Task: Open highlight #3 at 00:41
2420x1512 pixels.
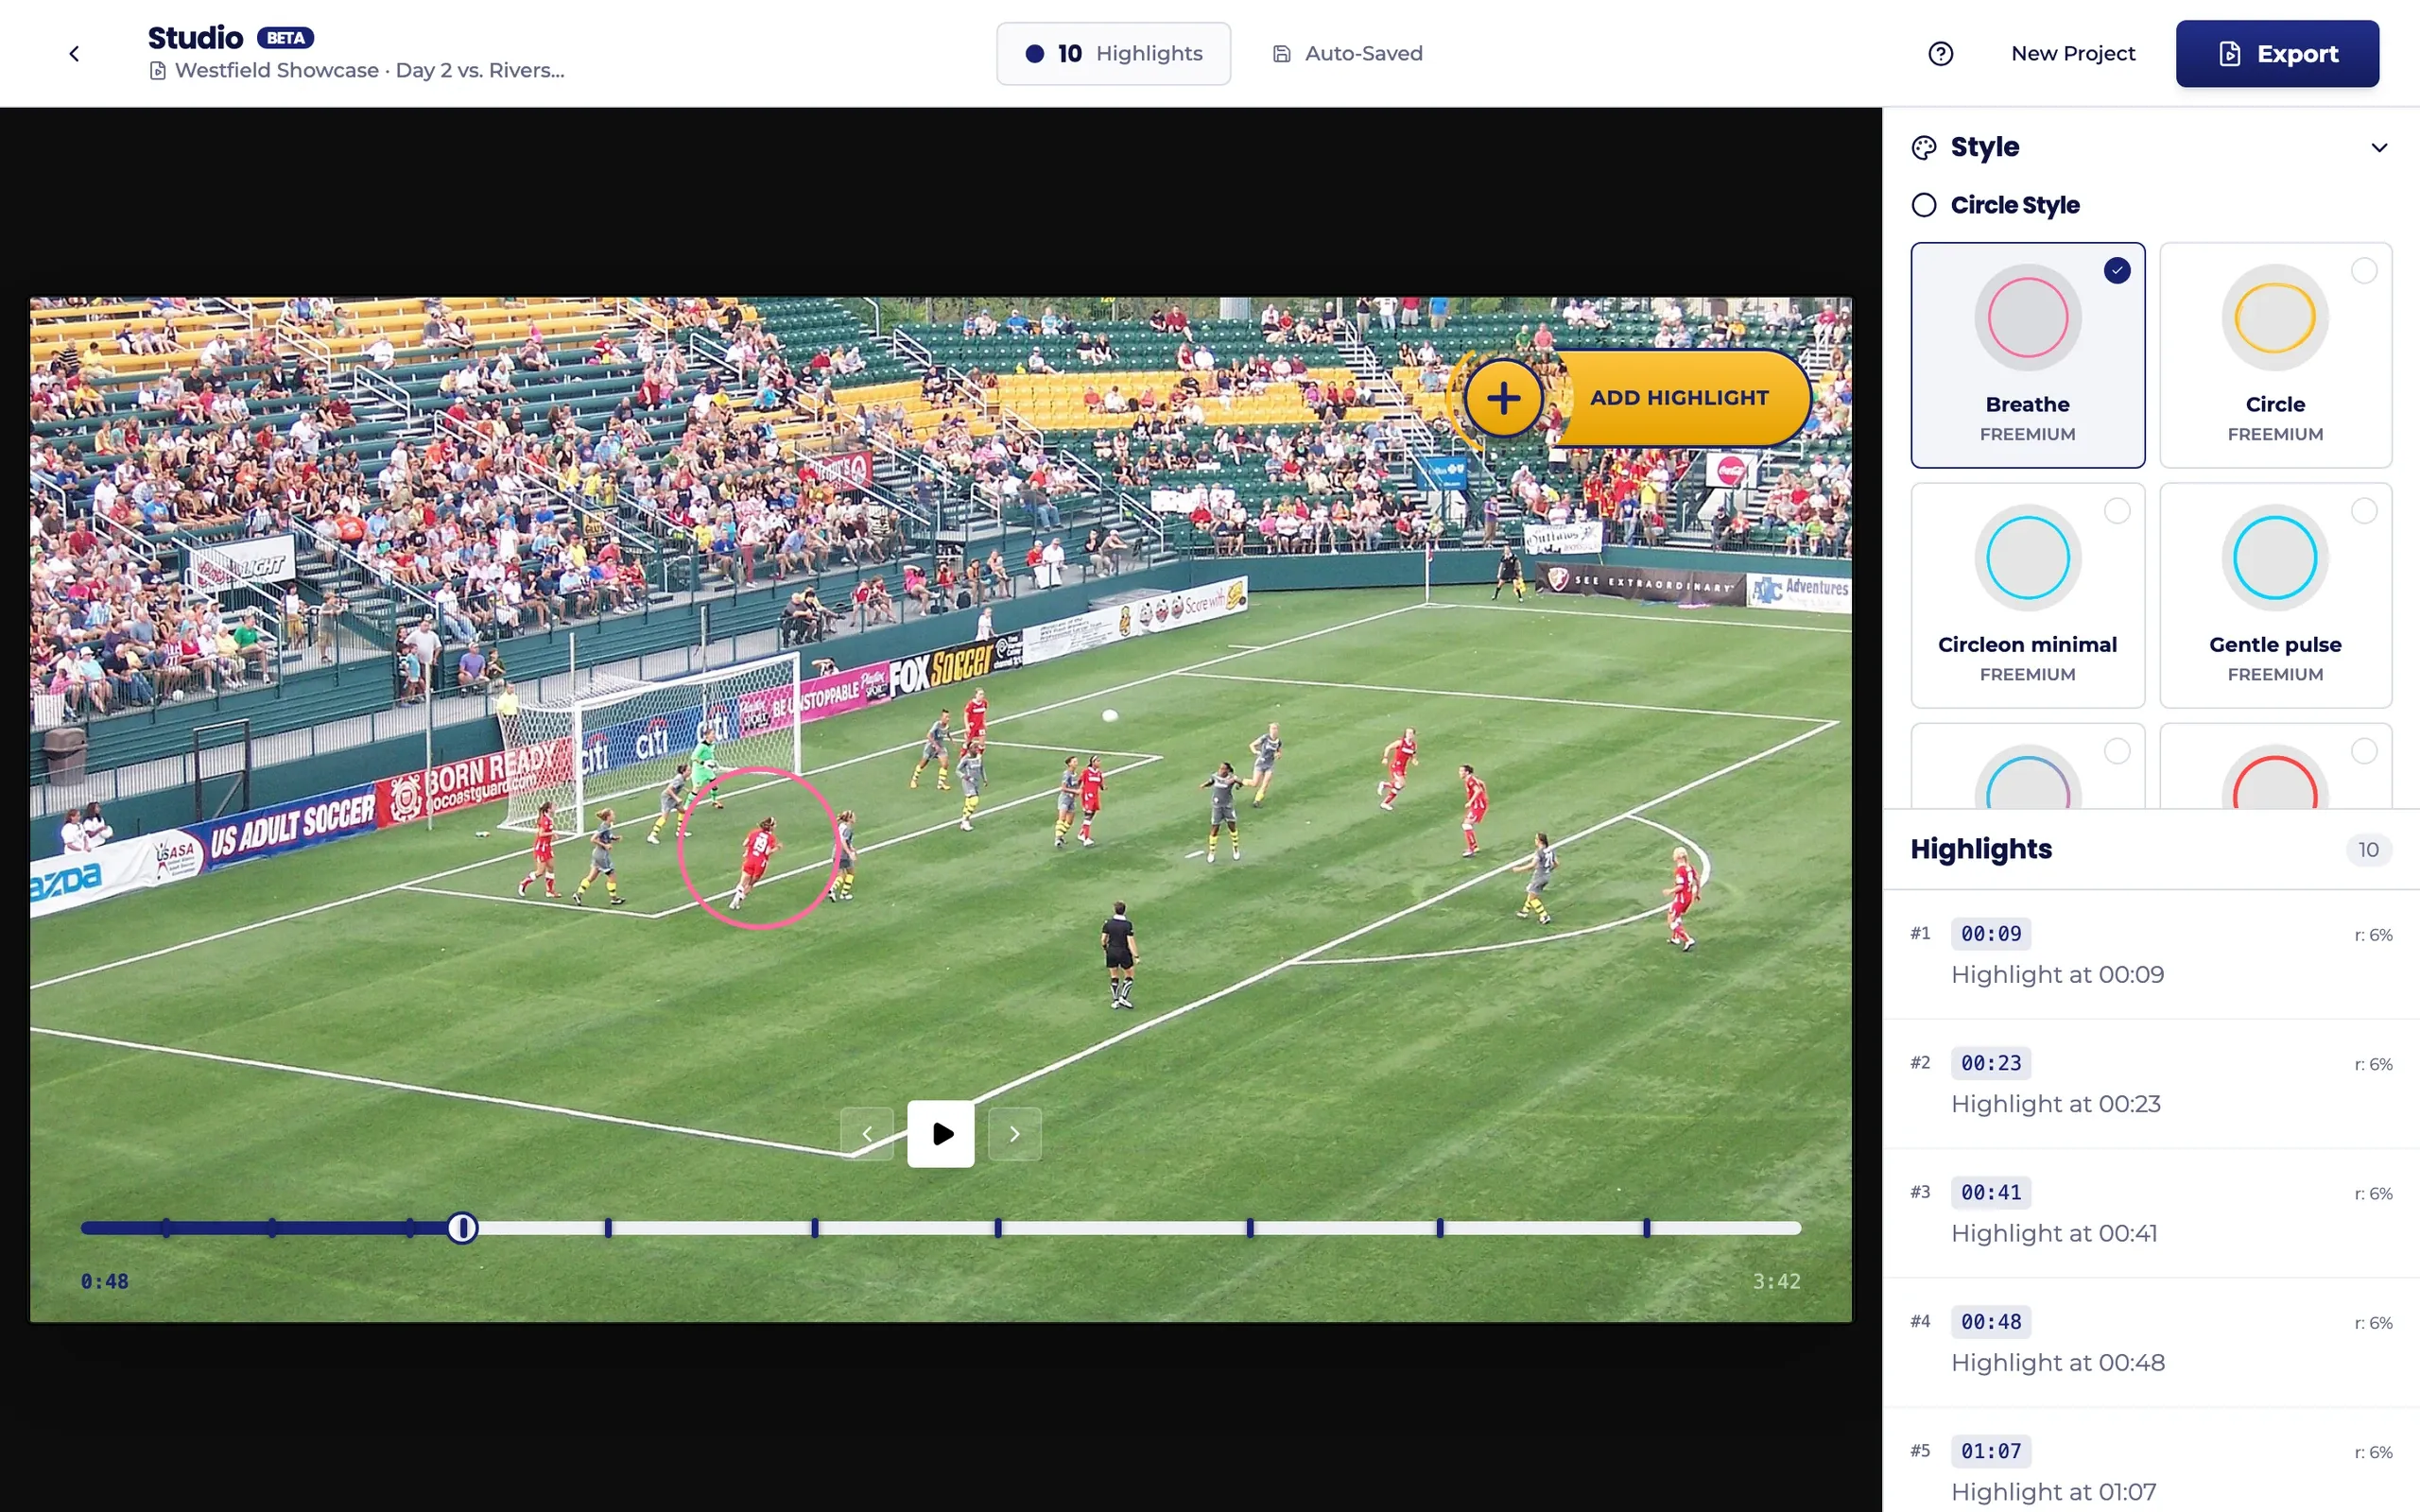Action: point(2150,1213)
